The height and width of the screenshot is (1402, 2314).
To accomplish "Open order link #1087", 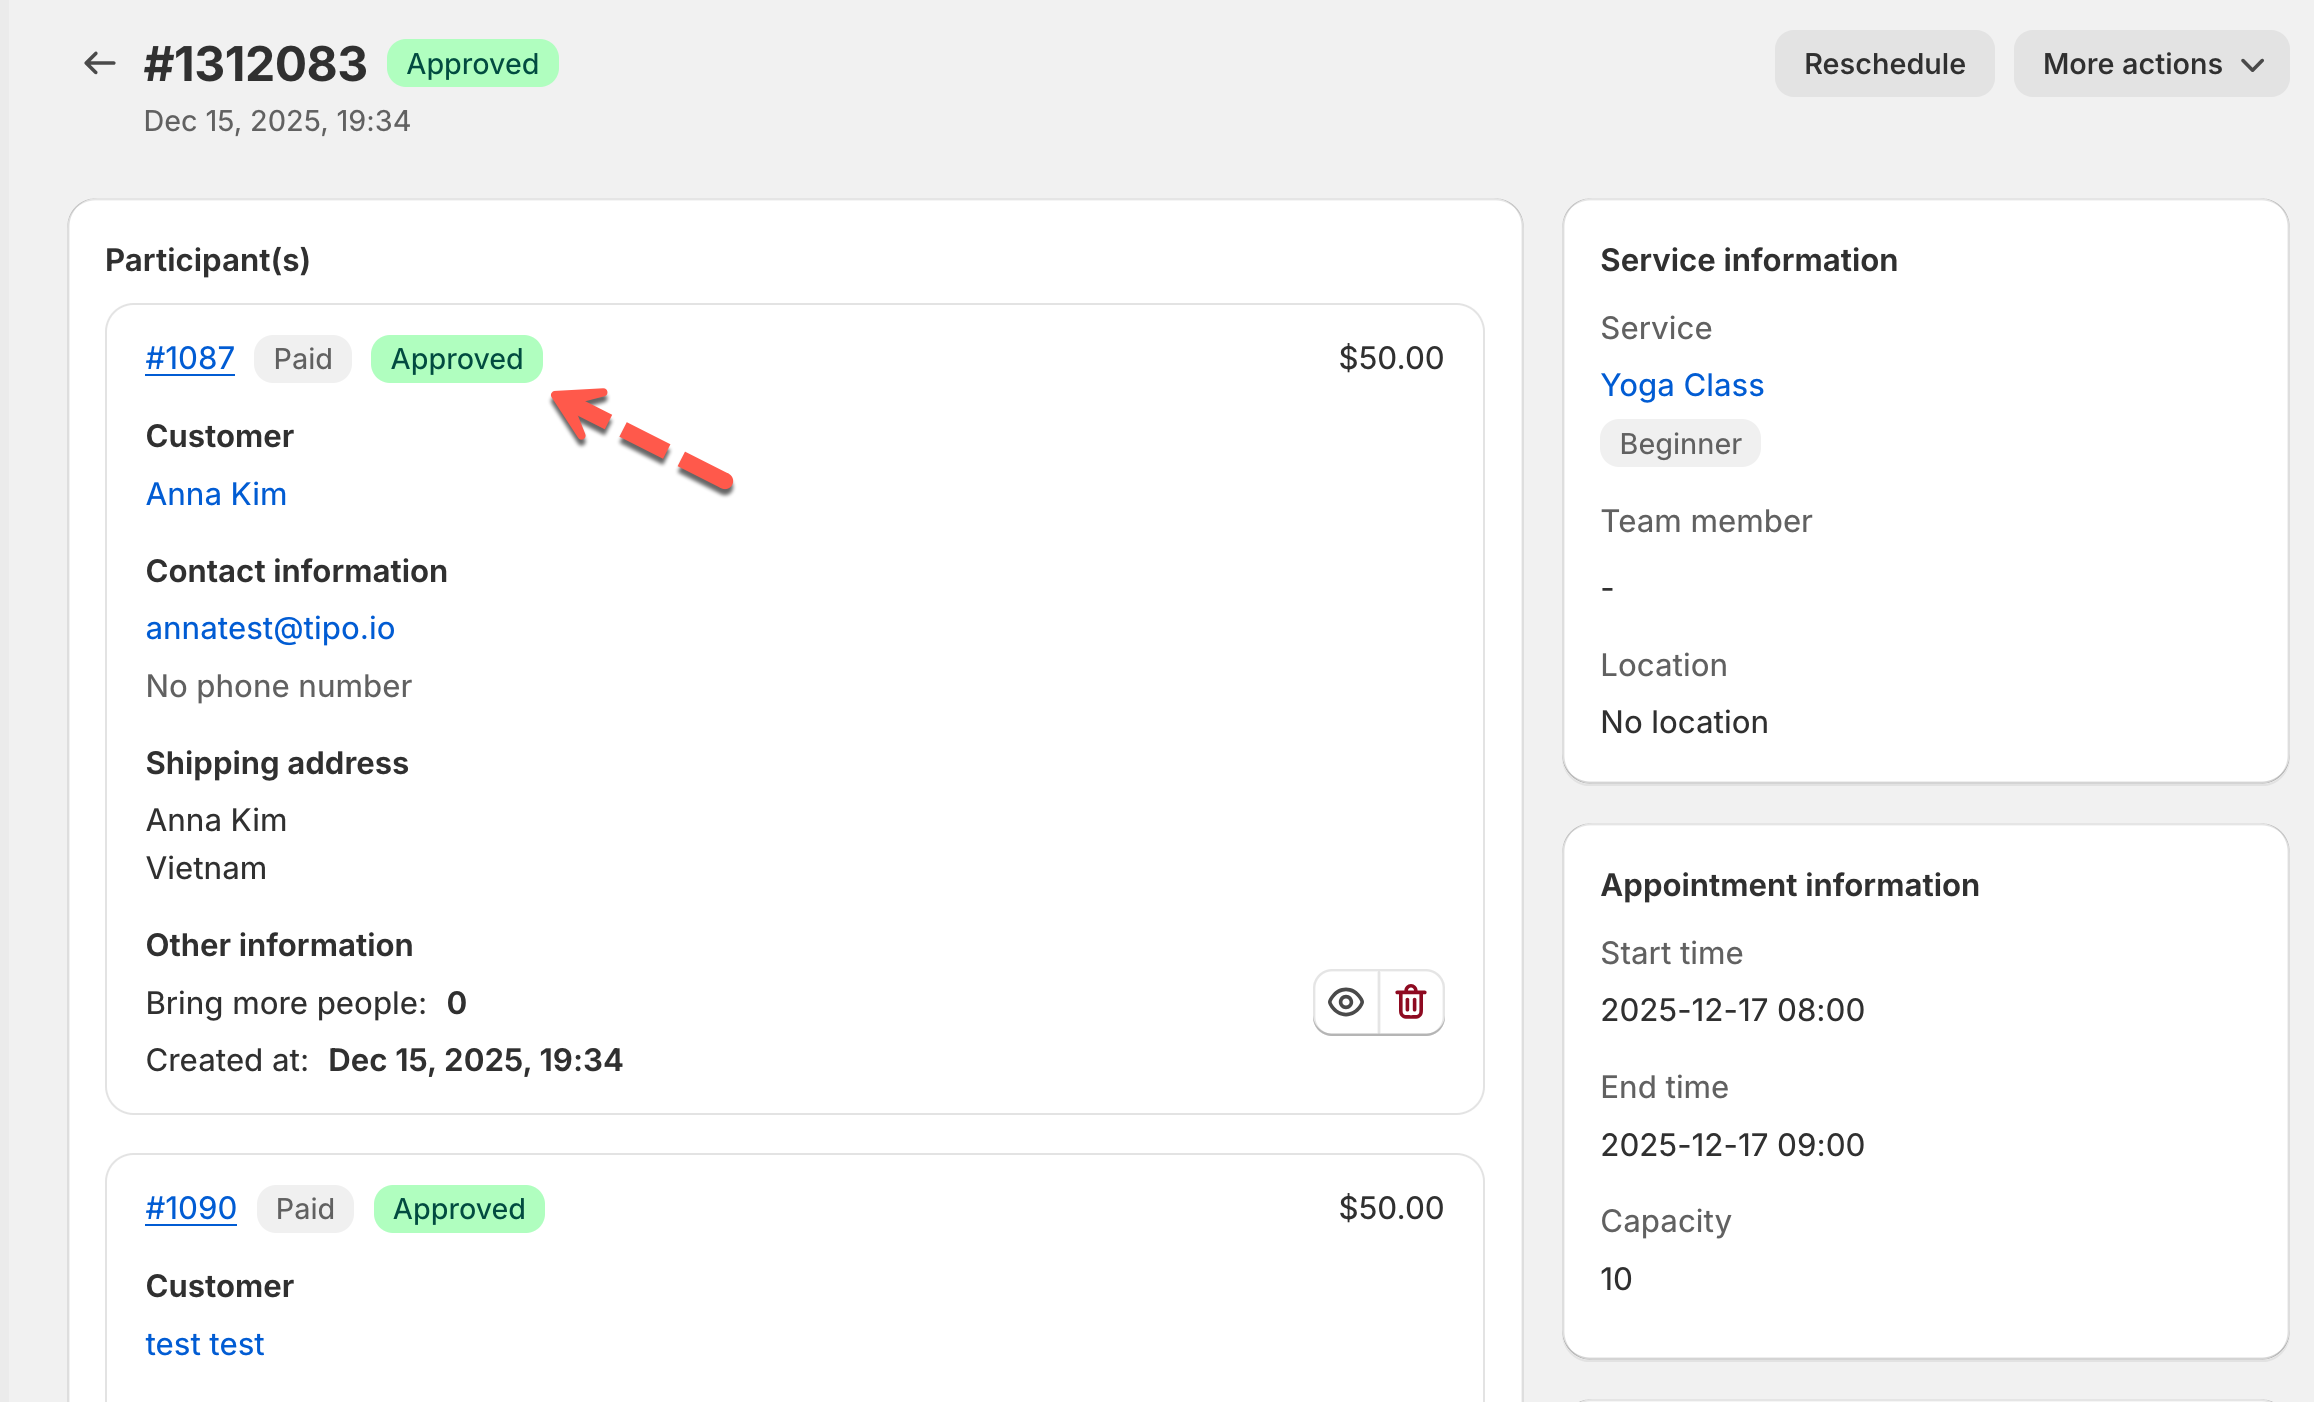I will 190,358.
